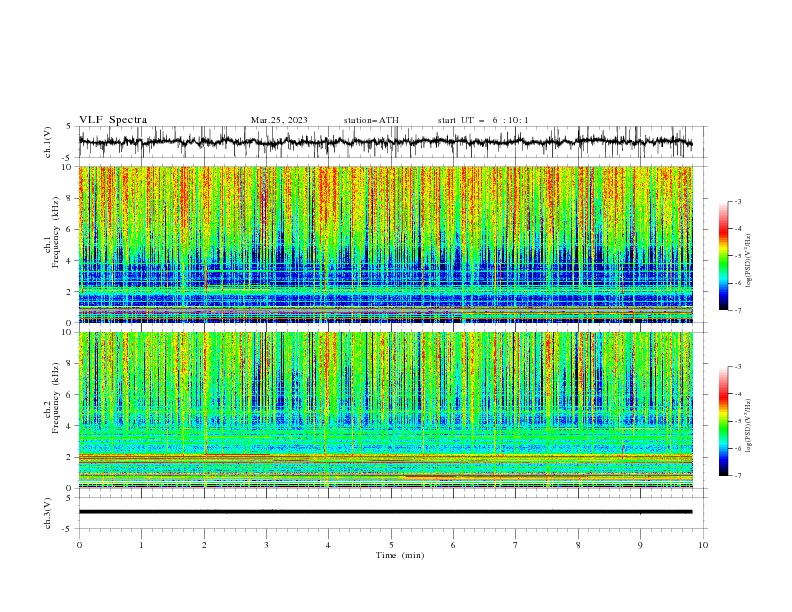
Task: Click inside the ch.2 spectrogram panel
Action: (385, 410)
